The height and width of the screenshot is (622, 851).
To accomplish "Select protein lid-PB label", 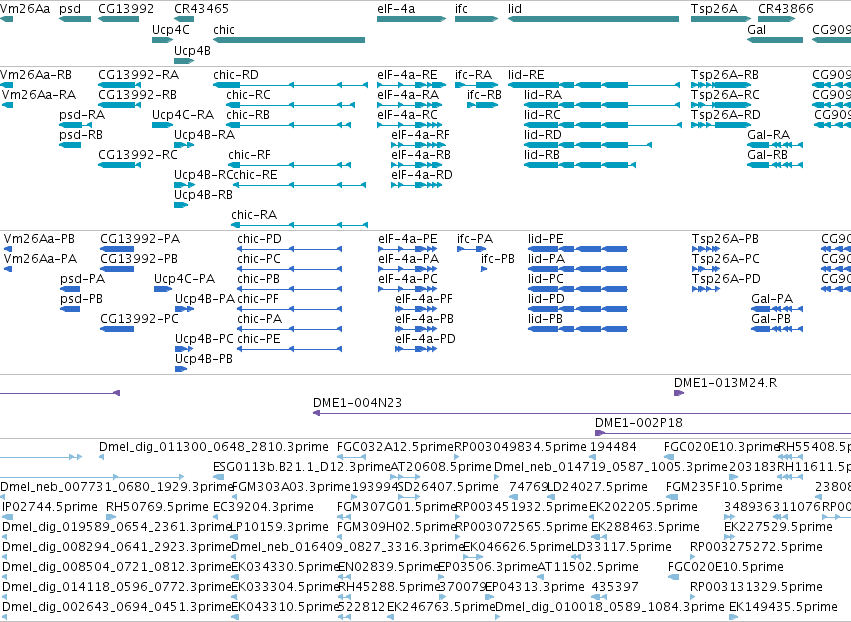I will pyautogui.click(x=545, y=319).
